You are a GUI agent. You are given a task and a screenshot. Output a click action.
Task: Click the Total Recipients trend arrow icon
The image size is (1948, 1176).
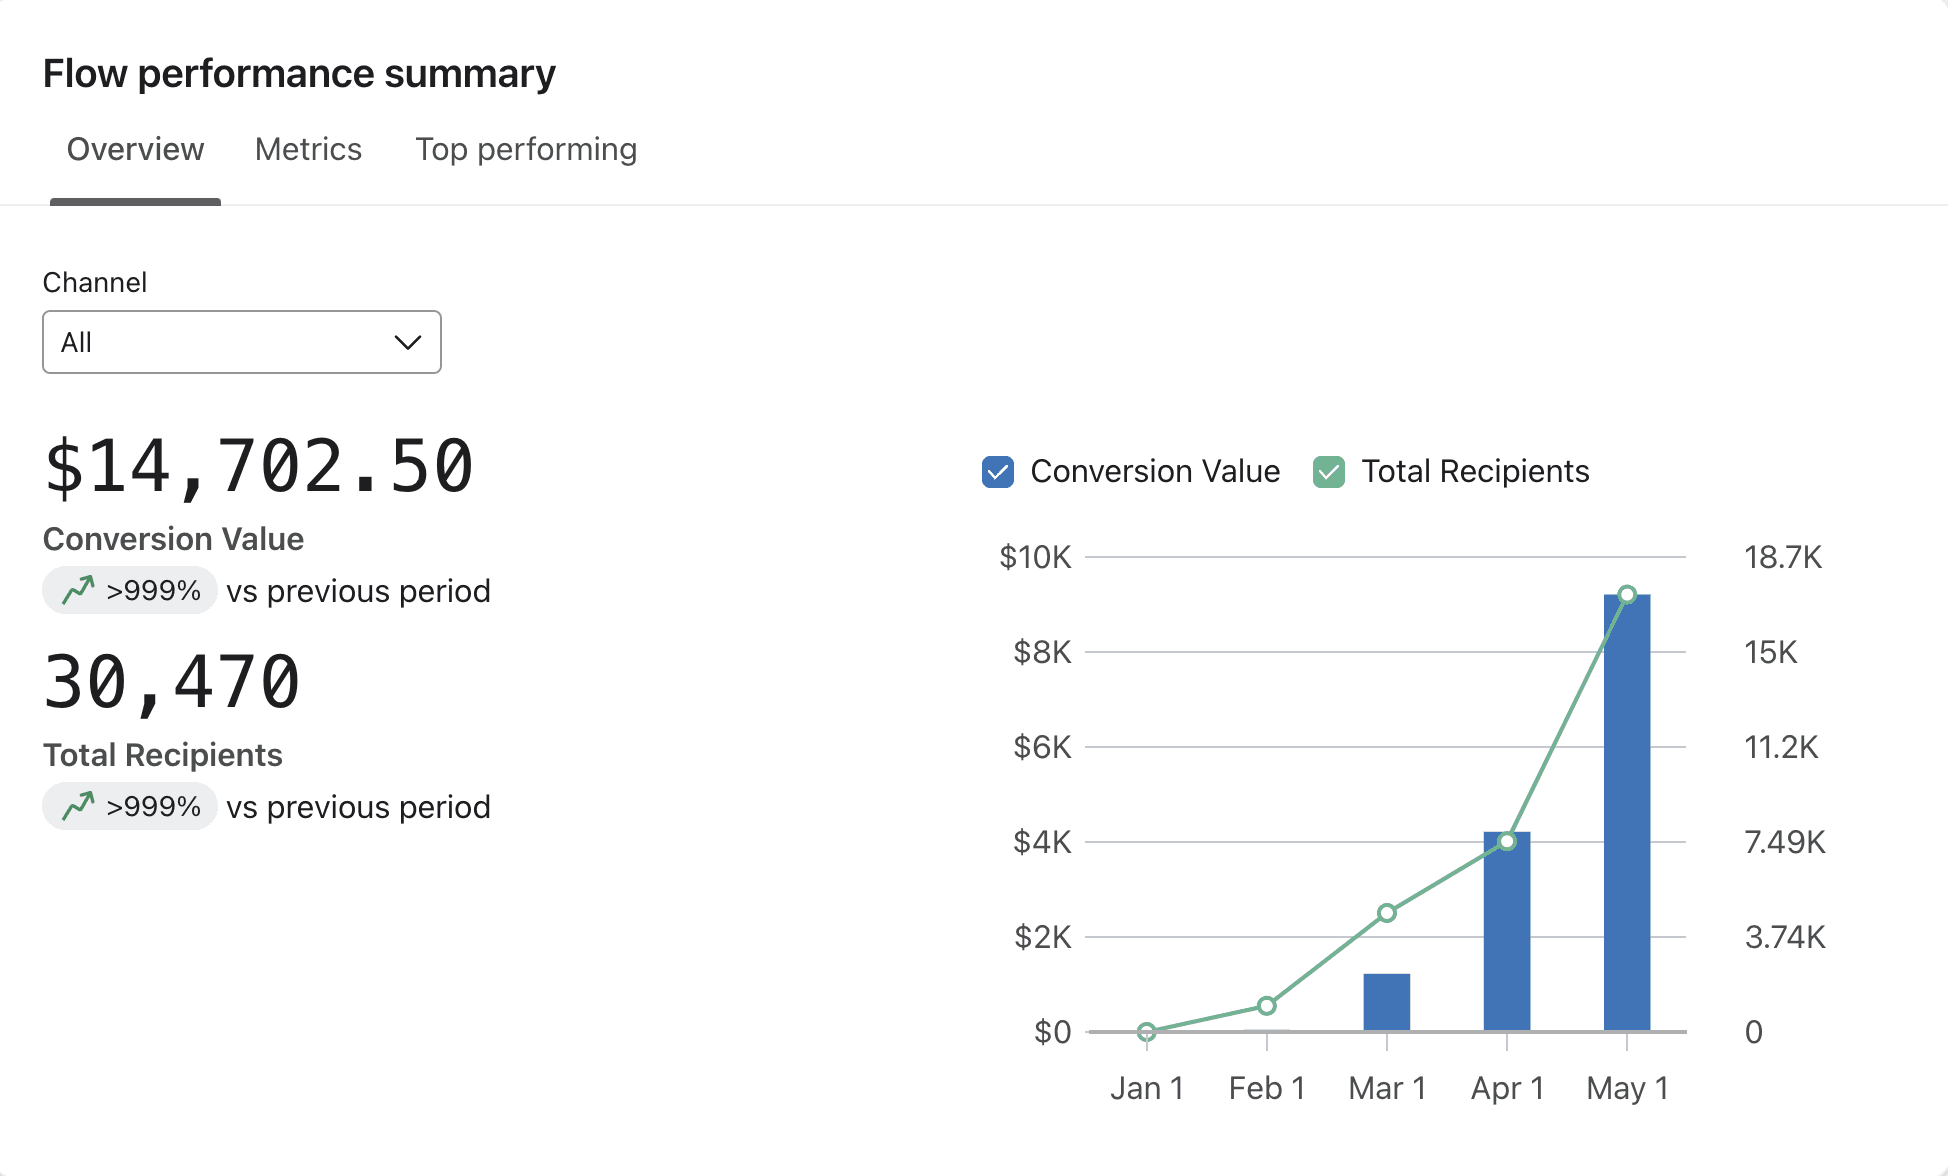(78, 806)
